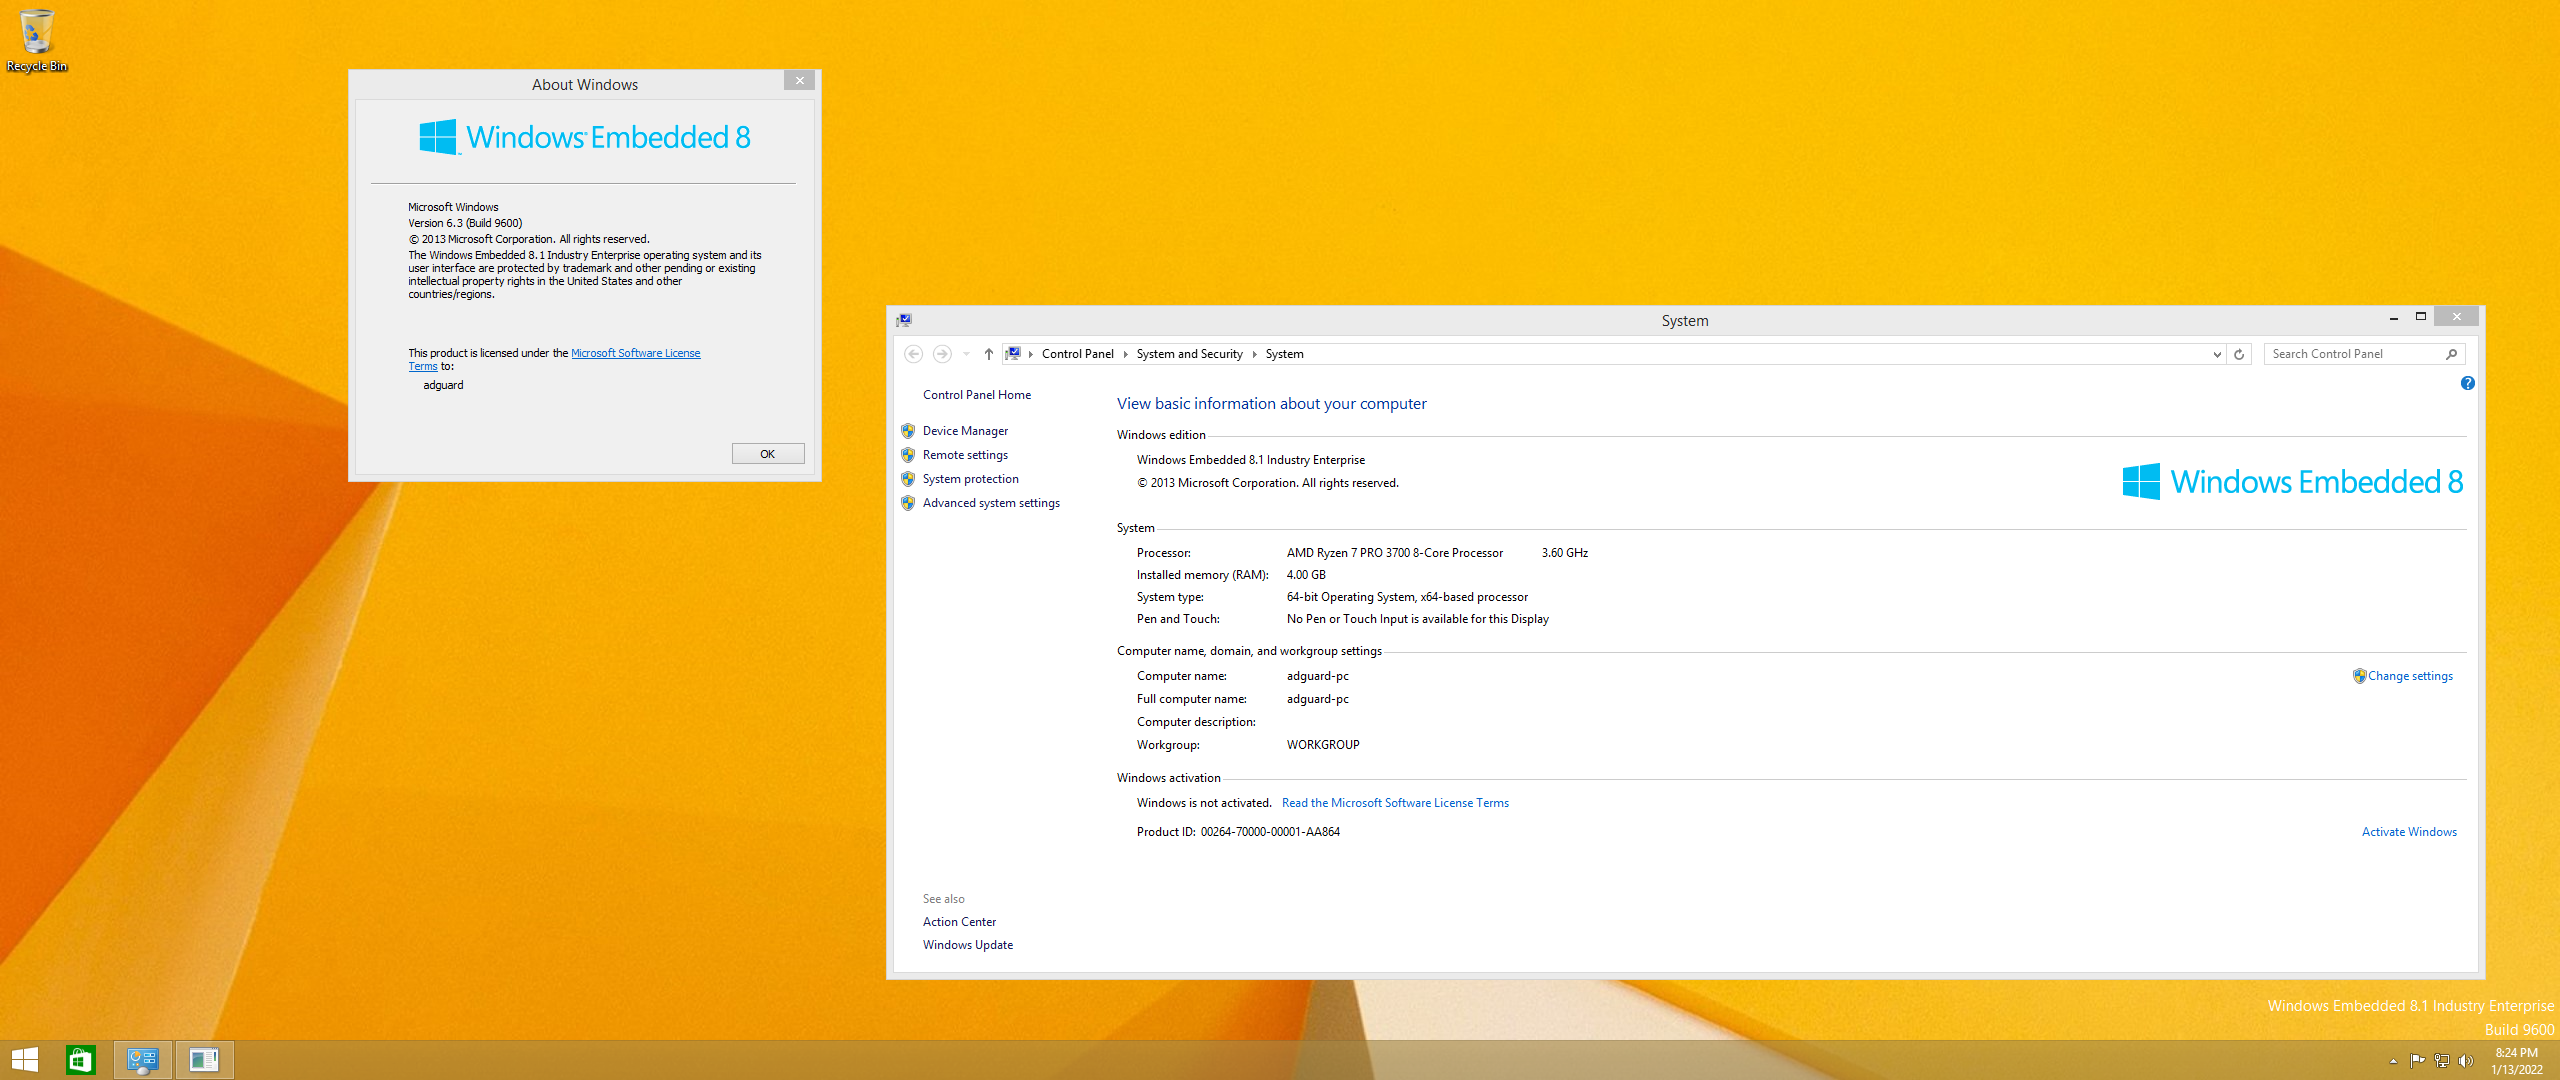Viewport: 2560px width, 1080px height.
Task: Open Remote settings
Action: [x=965, y=455]
